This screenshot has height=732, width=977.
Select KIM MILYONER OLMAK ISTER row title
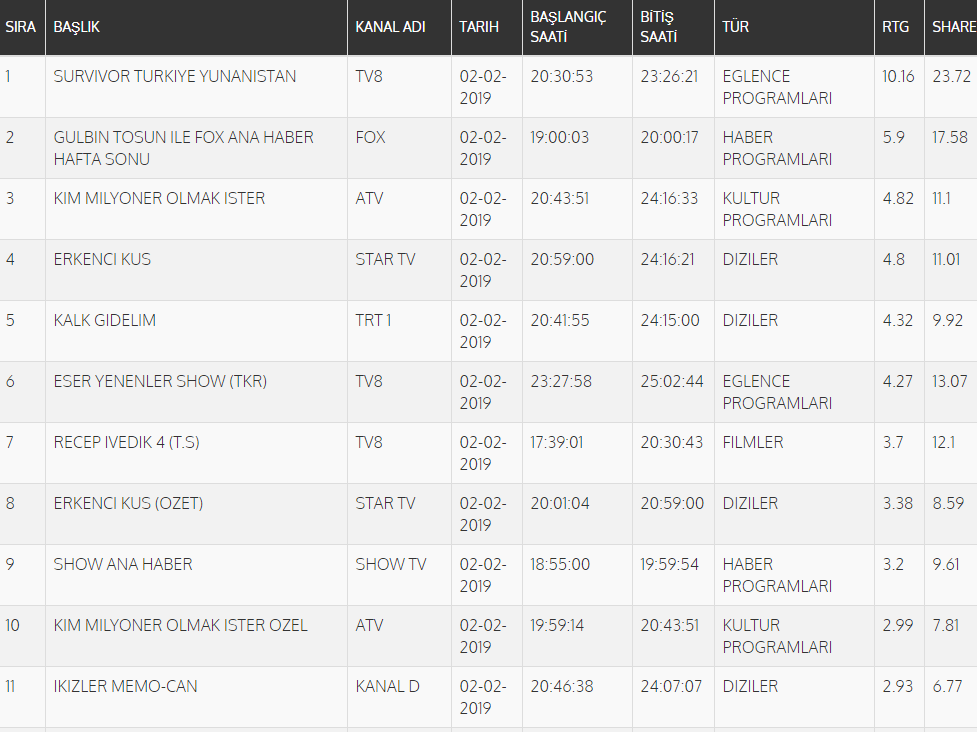tap(159, 198)
